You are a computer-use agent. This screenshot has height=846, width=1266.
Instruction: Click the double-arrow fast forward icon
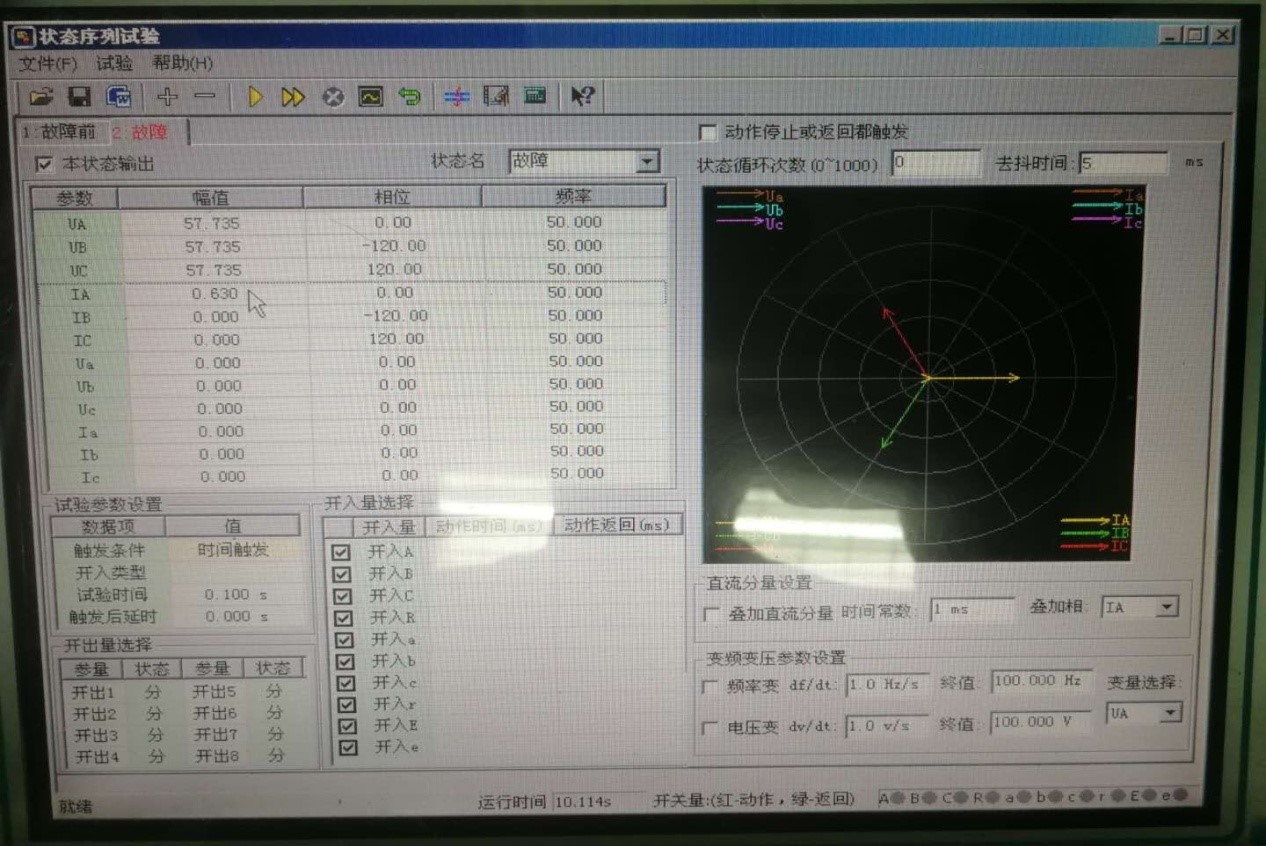[292, 96]
